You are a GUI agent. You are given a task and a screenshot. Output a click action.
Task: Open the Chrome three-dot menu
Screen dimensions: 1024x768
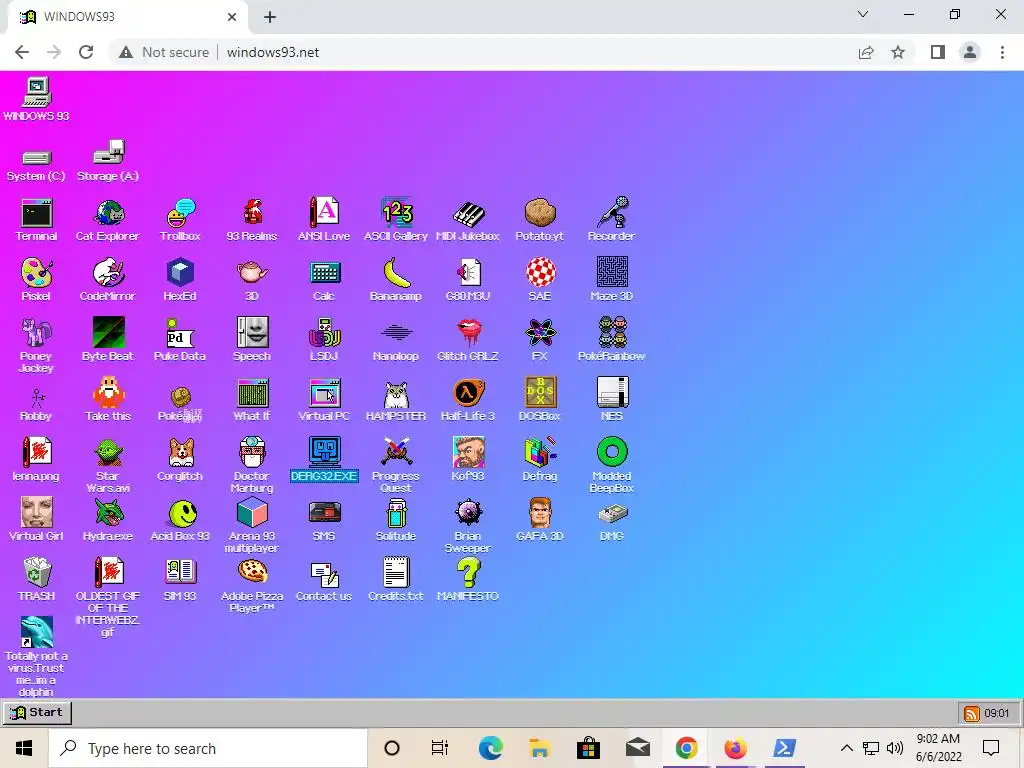click(x=1002, y=52)
